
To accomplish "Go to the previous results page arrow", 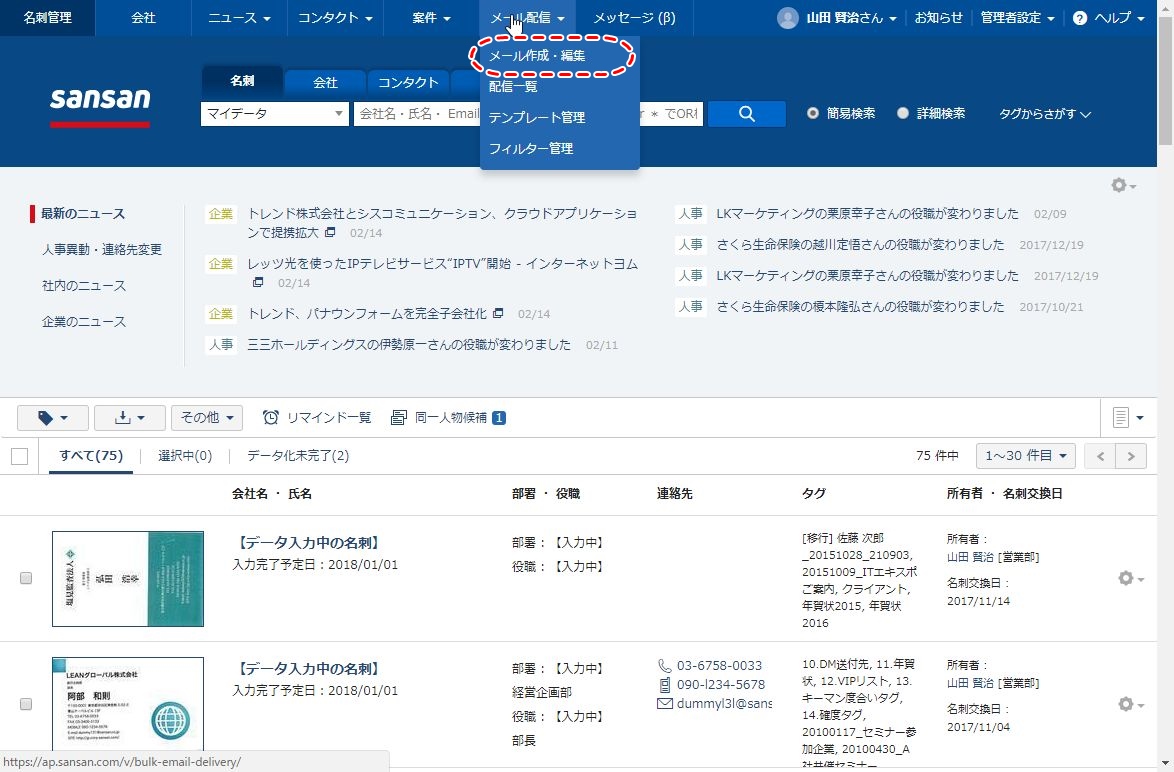I will click(x=1100, y=456).
